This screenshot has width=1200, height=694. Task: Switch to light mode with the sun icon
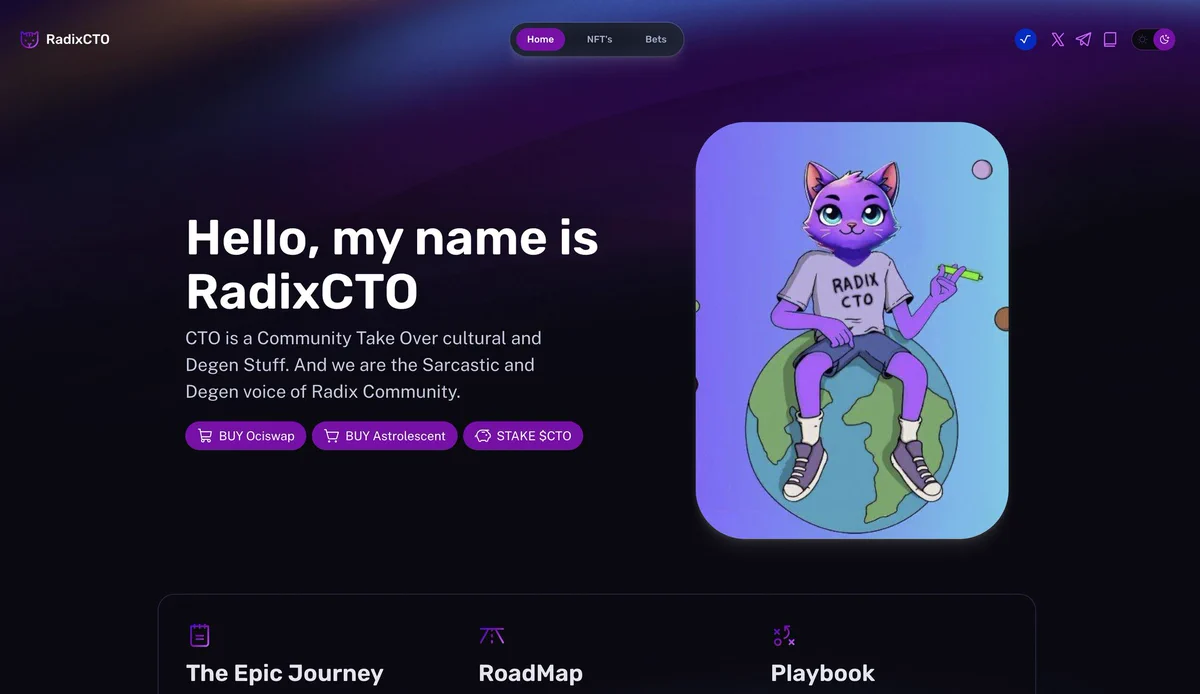tap(1142, 40)
